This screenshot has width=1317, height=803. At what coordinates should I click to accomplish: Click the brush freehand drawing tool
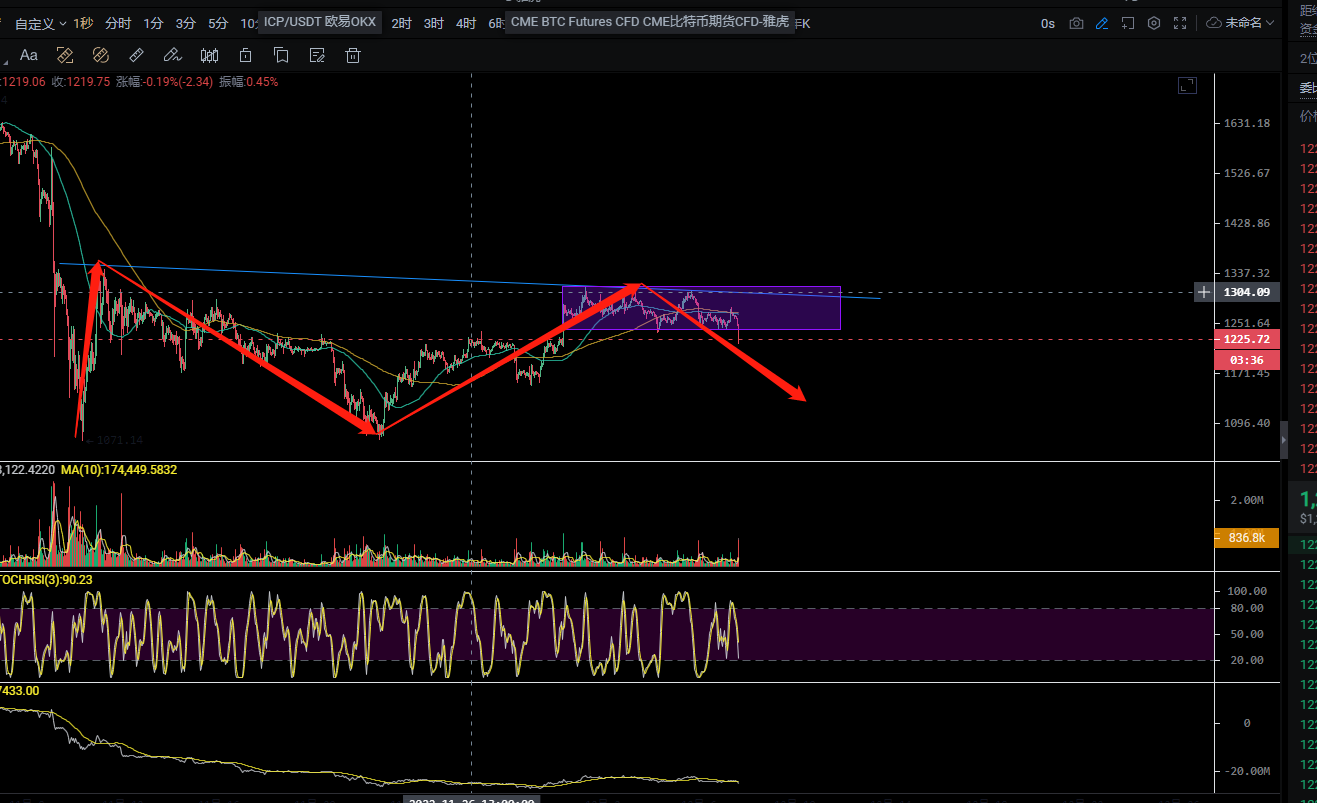[x=173, y=56]
